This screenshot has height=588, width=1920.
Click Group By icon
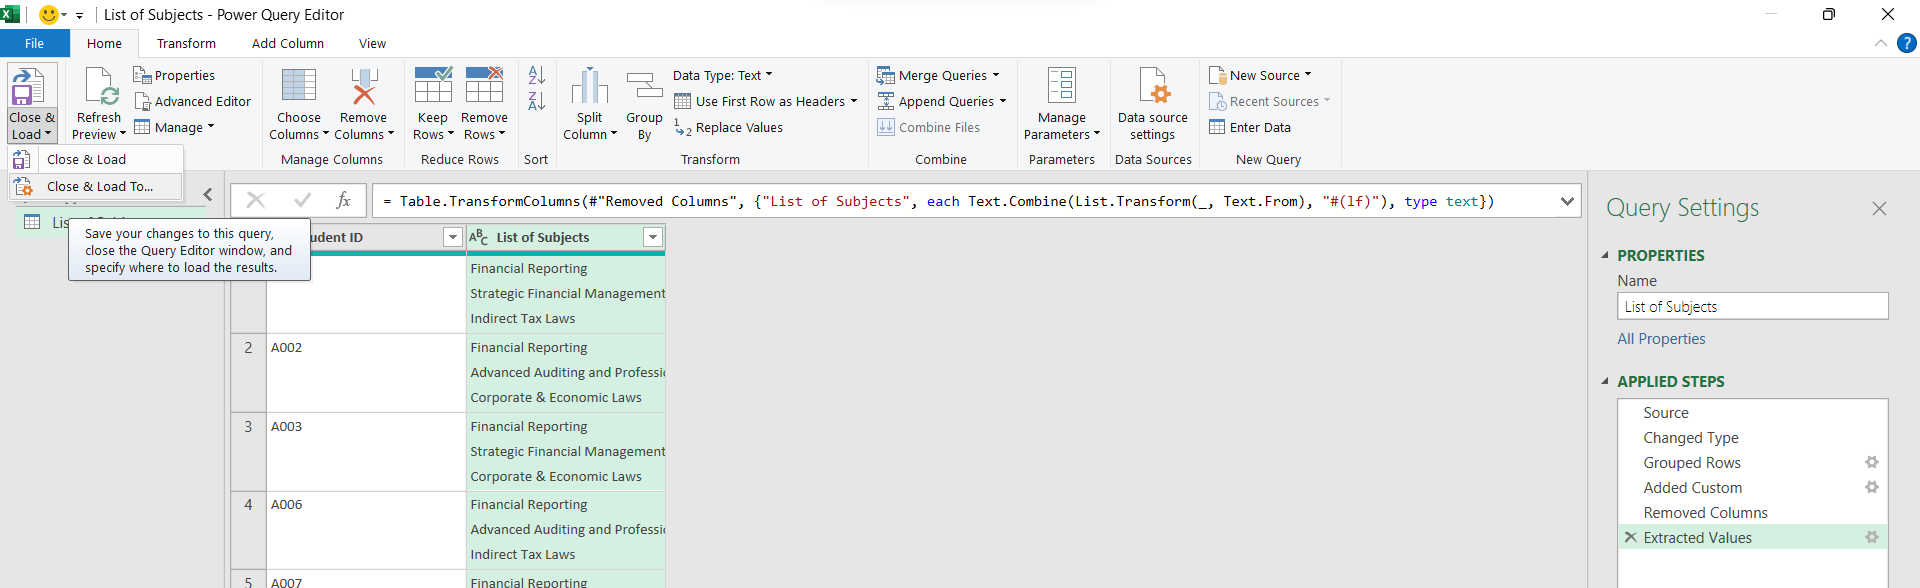click(x=644, y=87)
